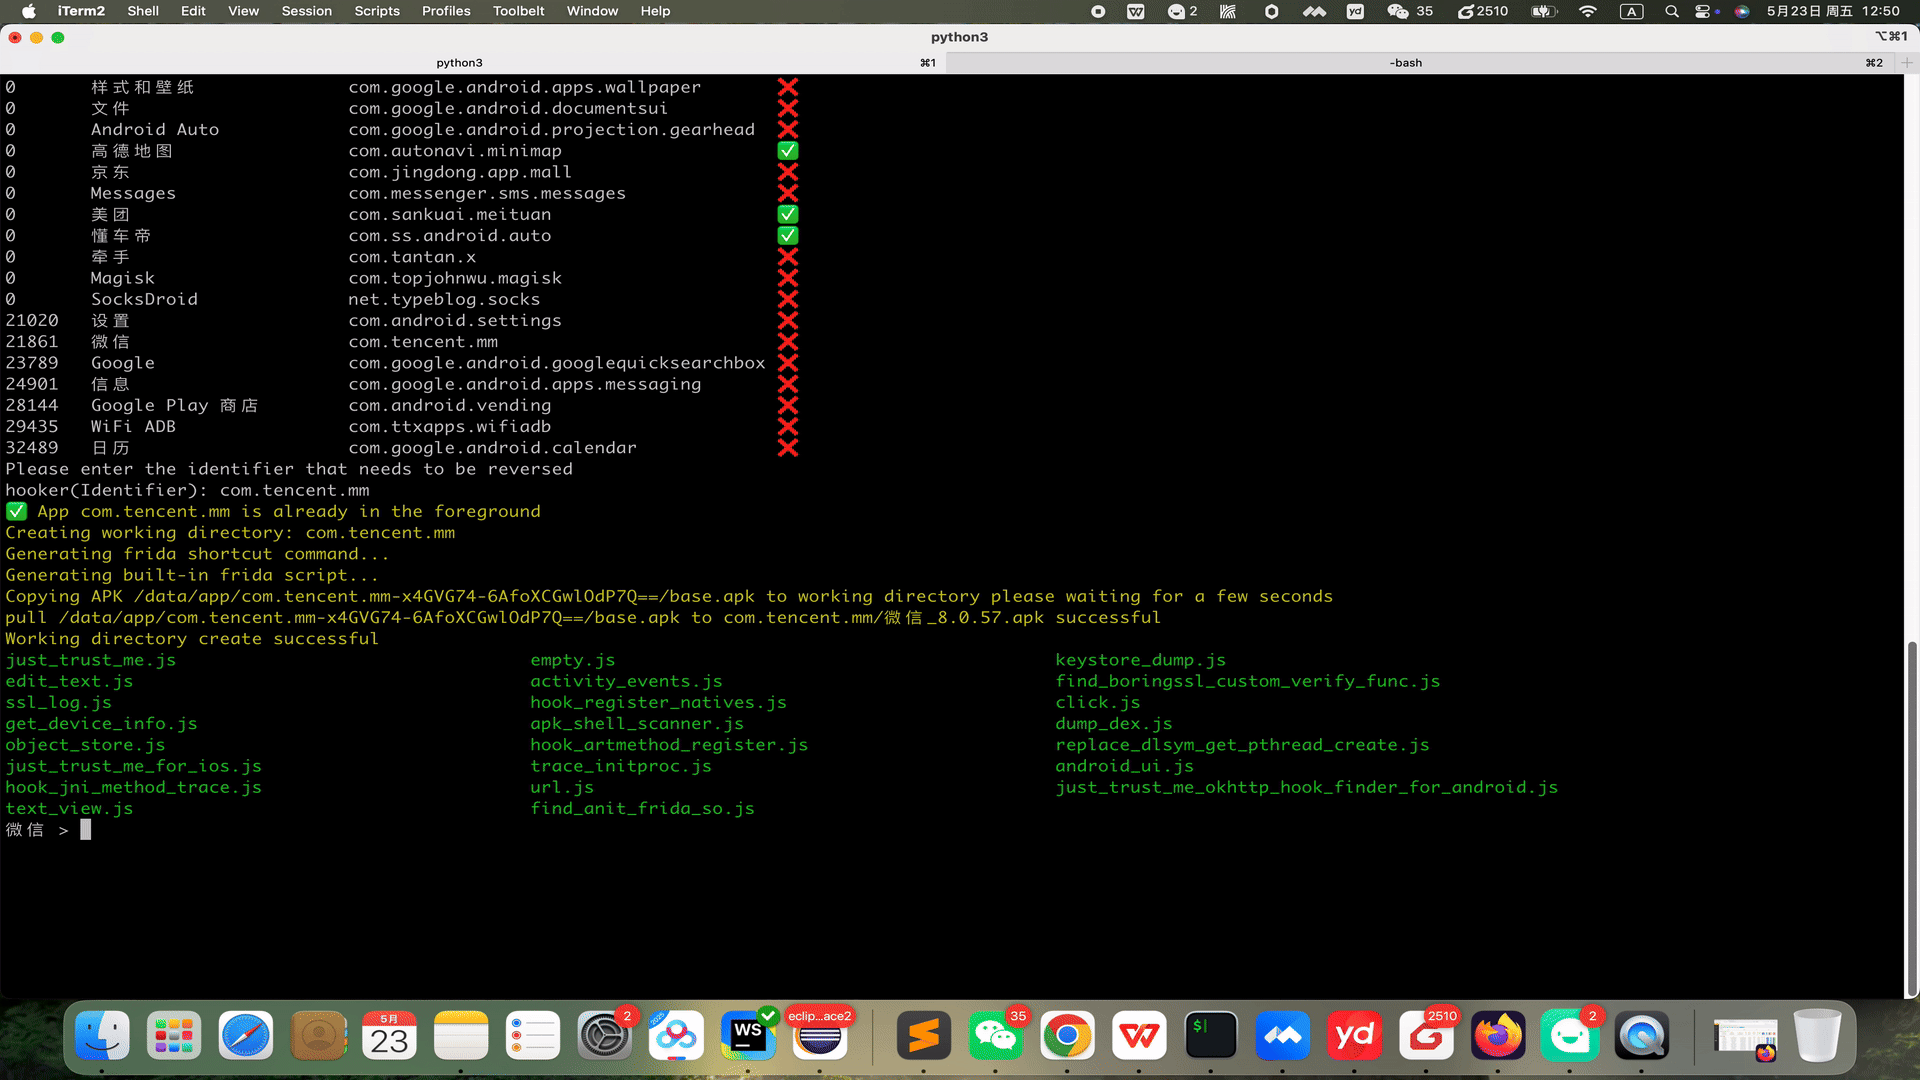This screenshot has width=1920, height=1080.
Task: Click the iTerm terminal dock icon
Action: click(1211, 1036)
